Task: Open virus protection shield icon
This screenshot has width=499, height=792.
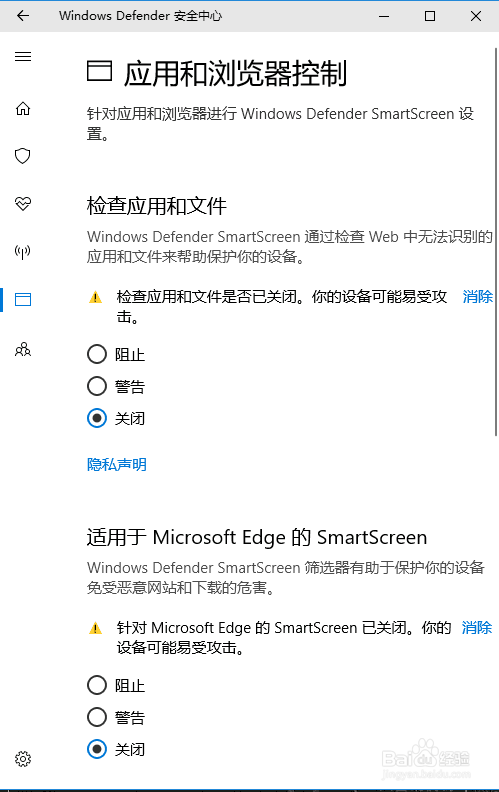Action: 23,156
